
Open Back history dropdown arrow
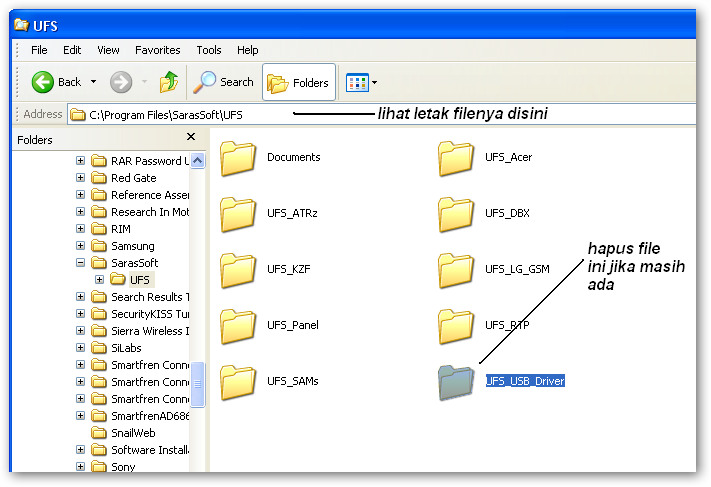[93, 82]
